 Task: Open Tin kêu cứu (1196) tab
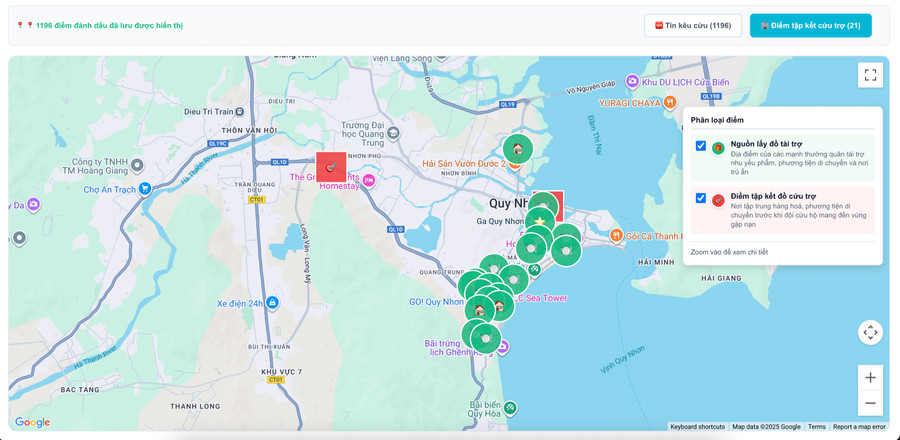point(692,25)
